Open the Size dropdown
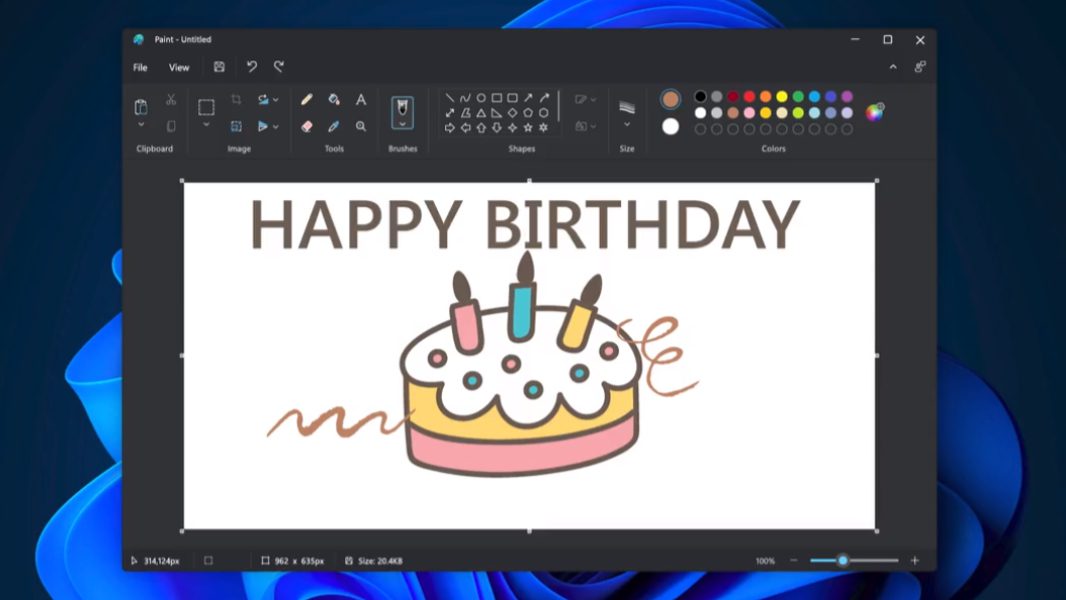 coord(627,125)
